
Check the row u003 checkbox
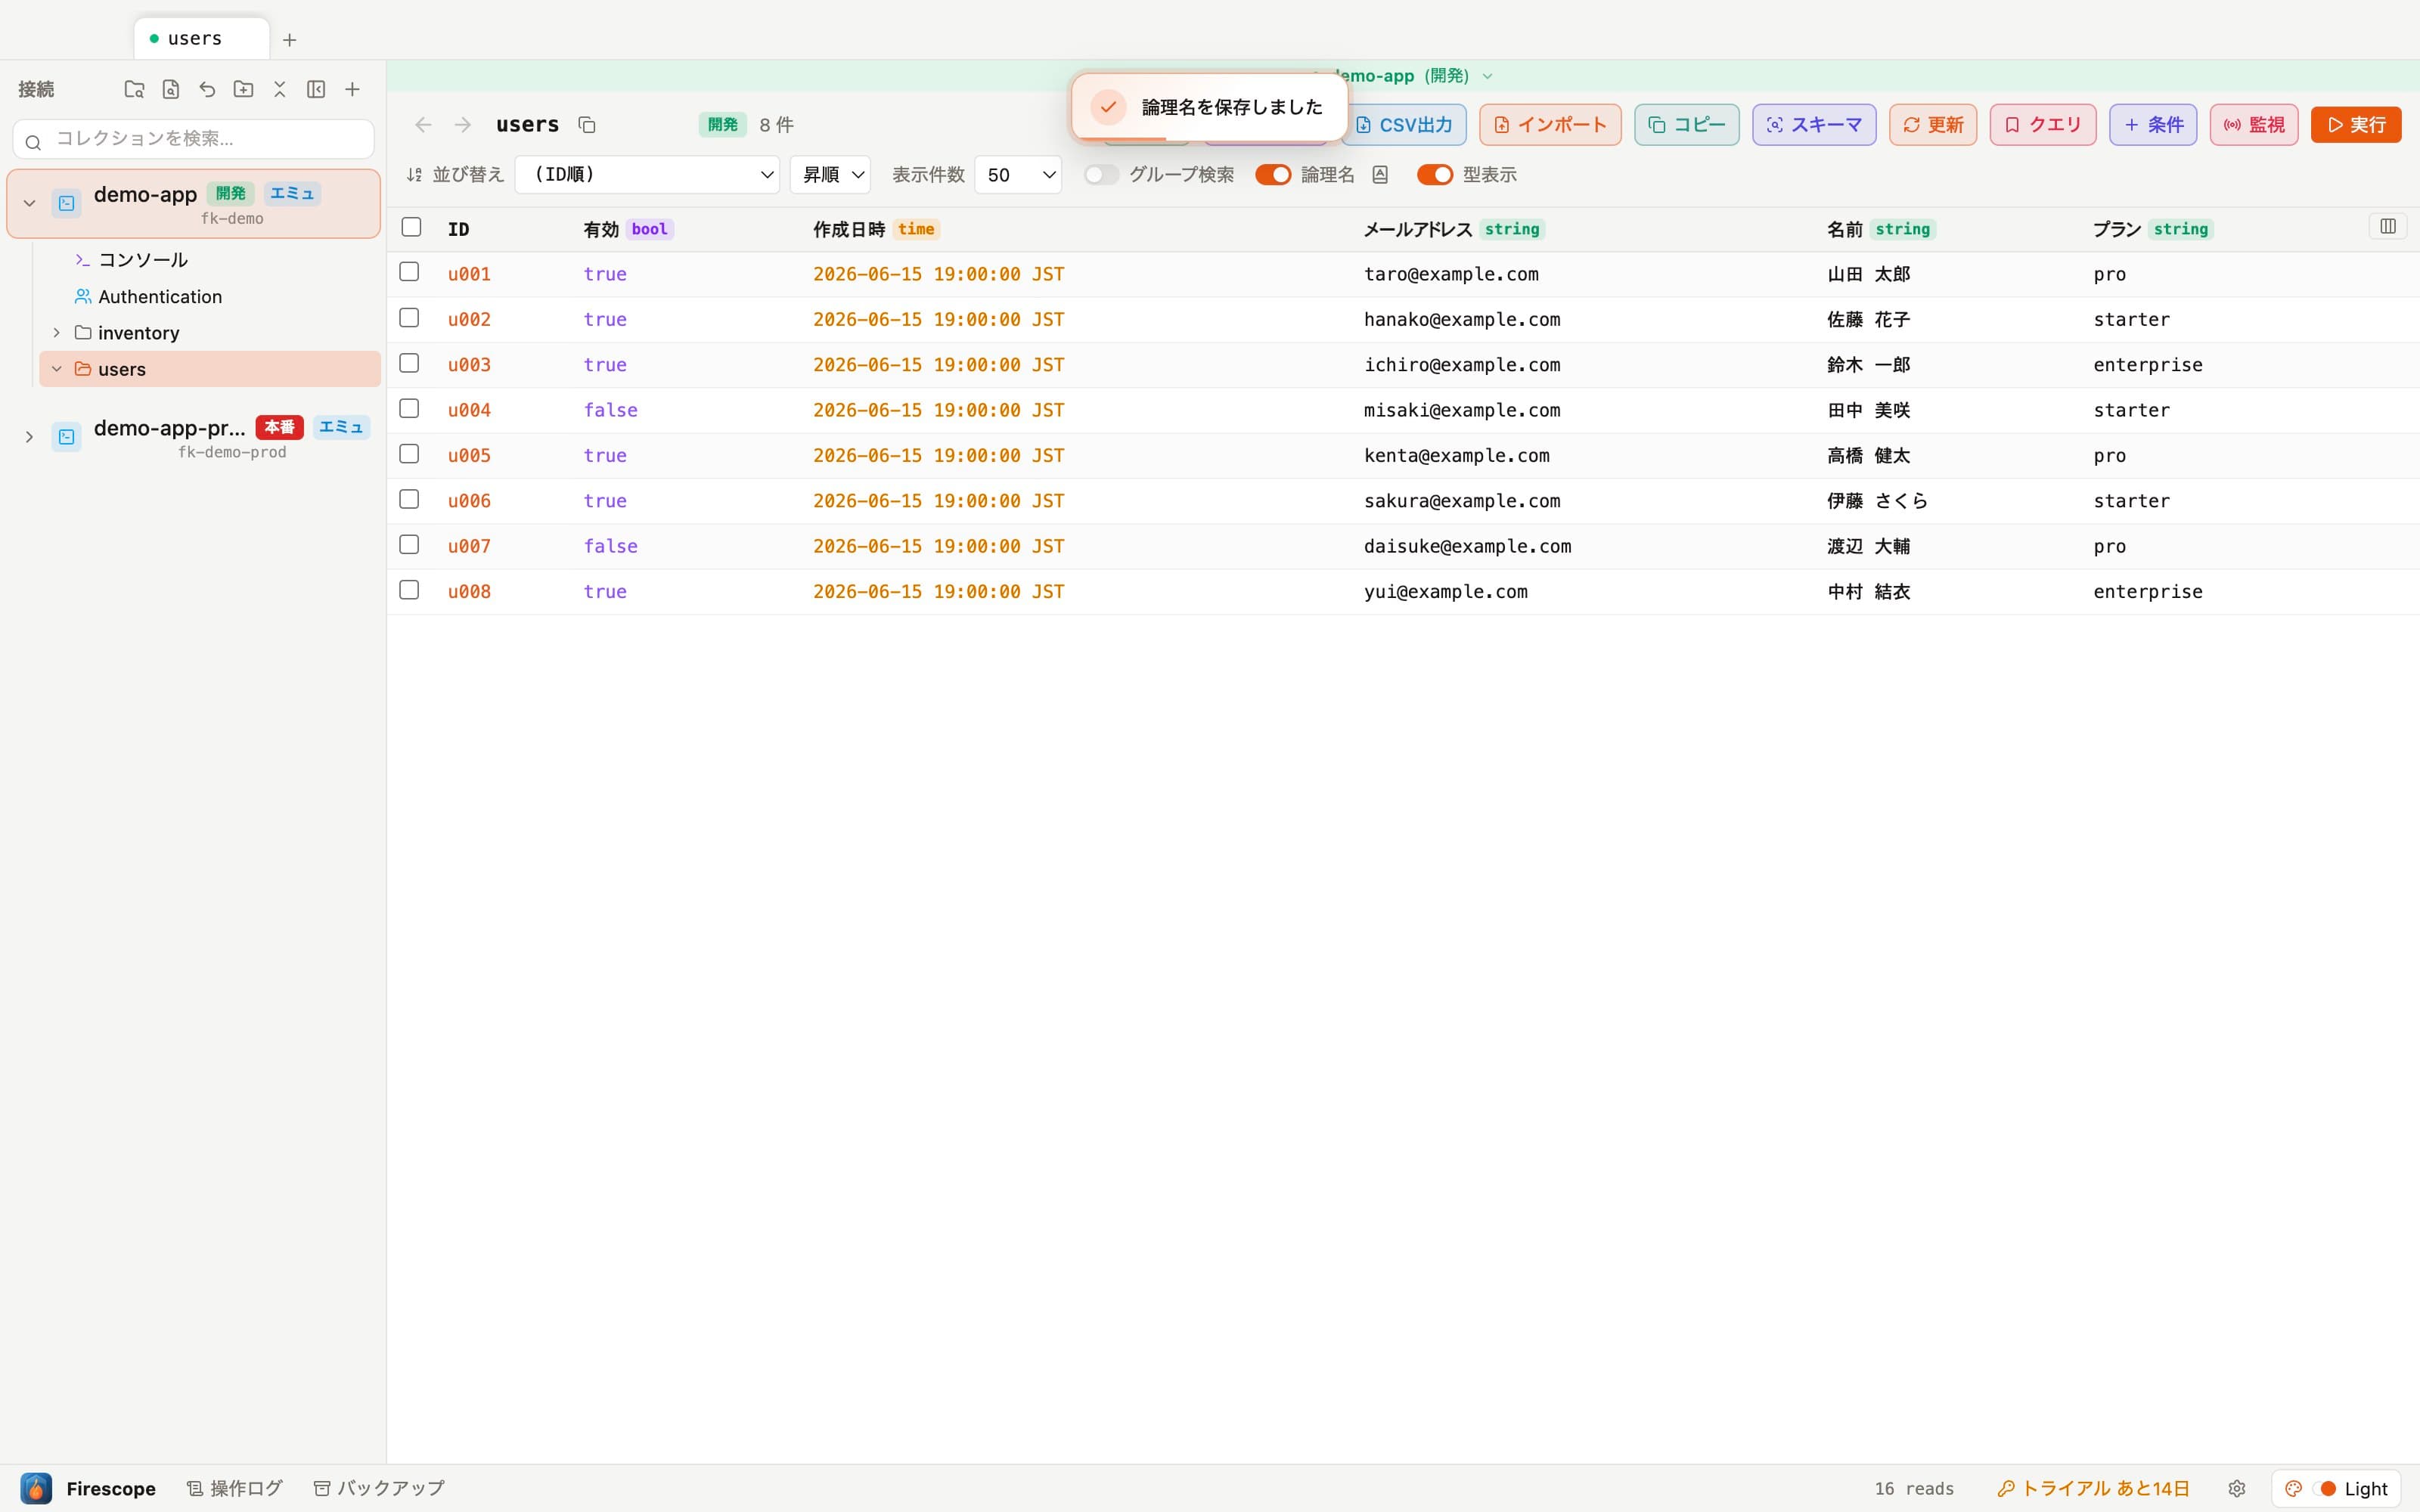409,363
